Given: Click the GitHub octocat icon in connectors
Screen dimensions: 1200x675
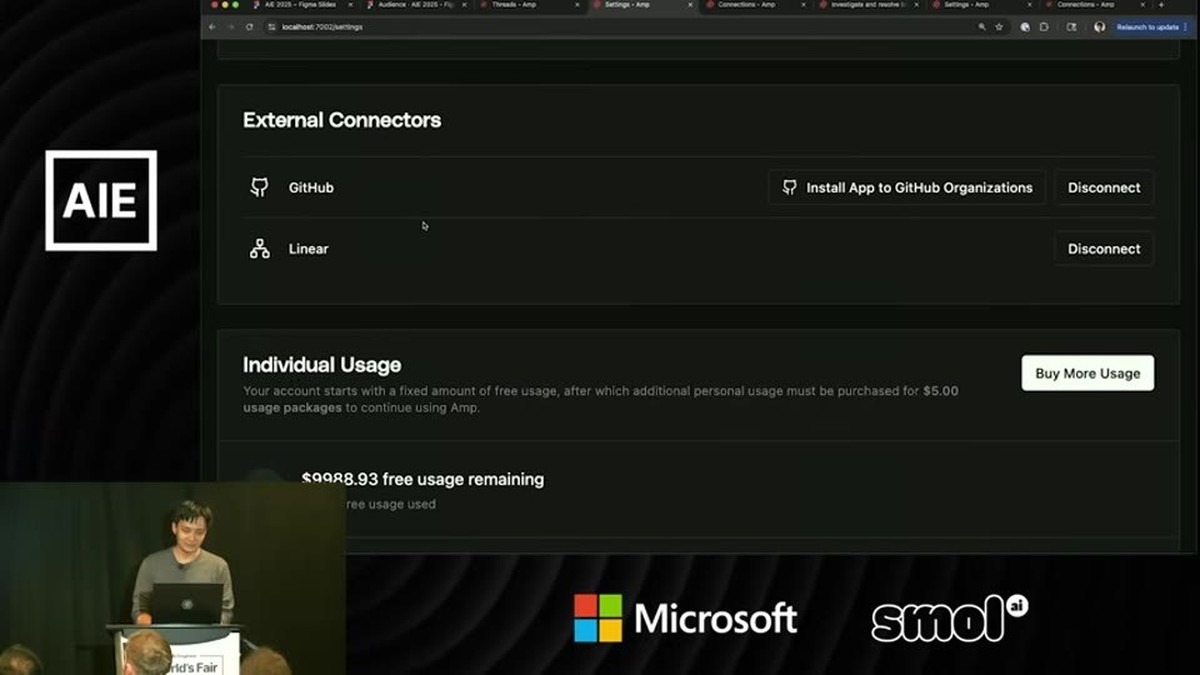Looking at the screenshot, I should pos(260,187).
